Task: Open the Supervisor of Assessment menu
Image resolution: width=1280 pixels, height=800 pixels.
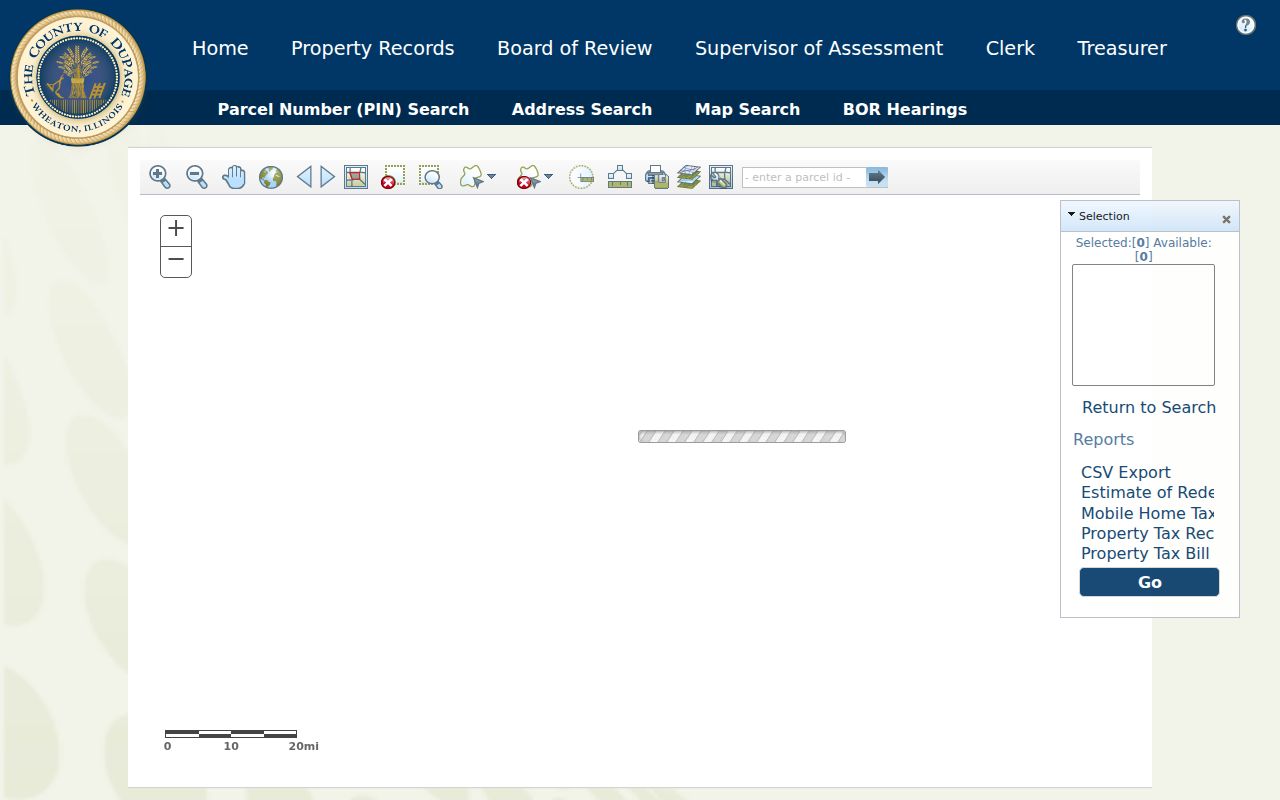Action: point(819,48)
